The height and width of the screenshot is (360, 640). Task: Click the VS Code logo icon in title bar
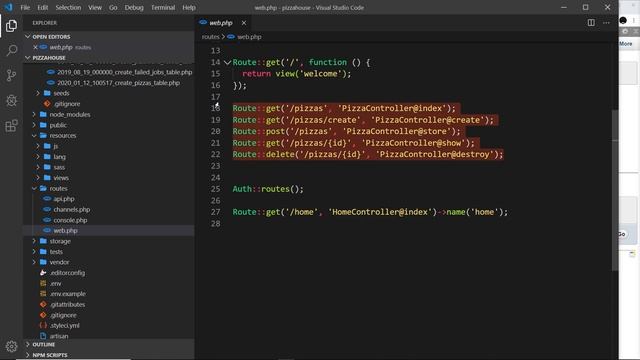tap(9, 7)
